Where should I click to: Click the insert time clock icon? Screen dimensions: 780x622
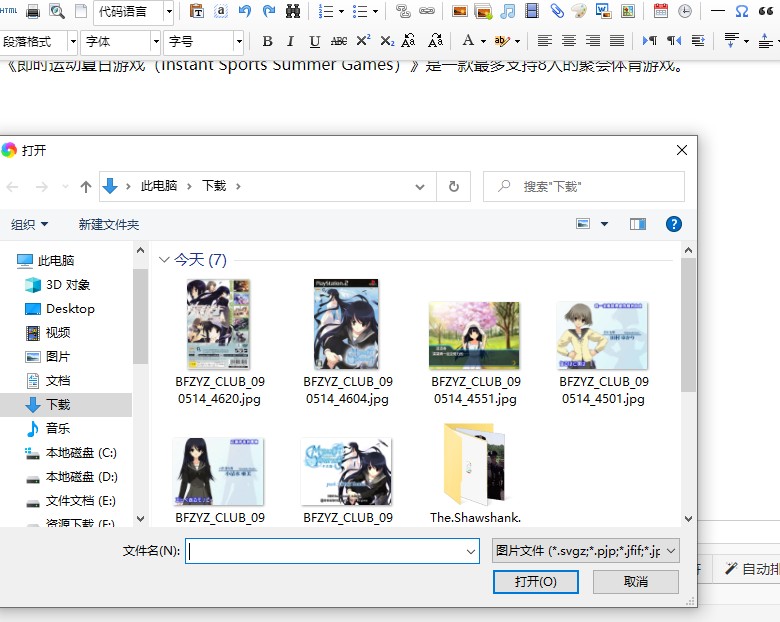[x=685, y=10]
